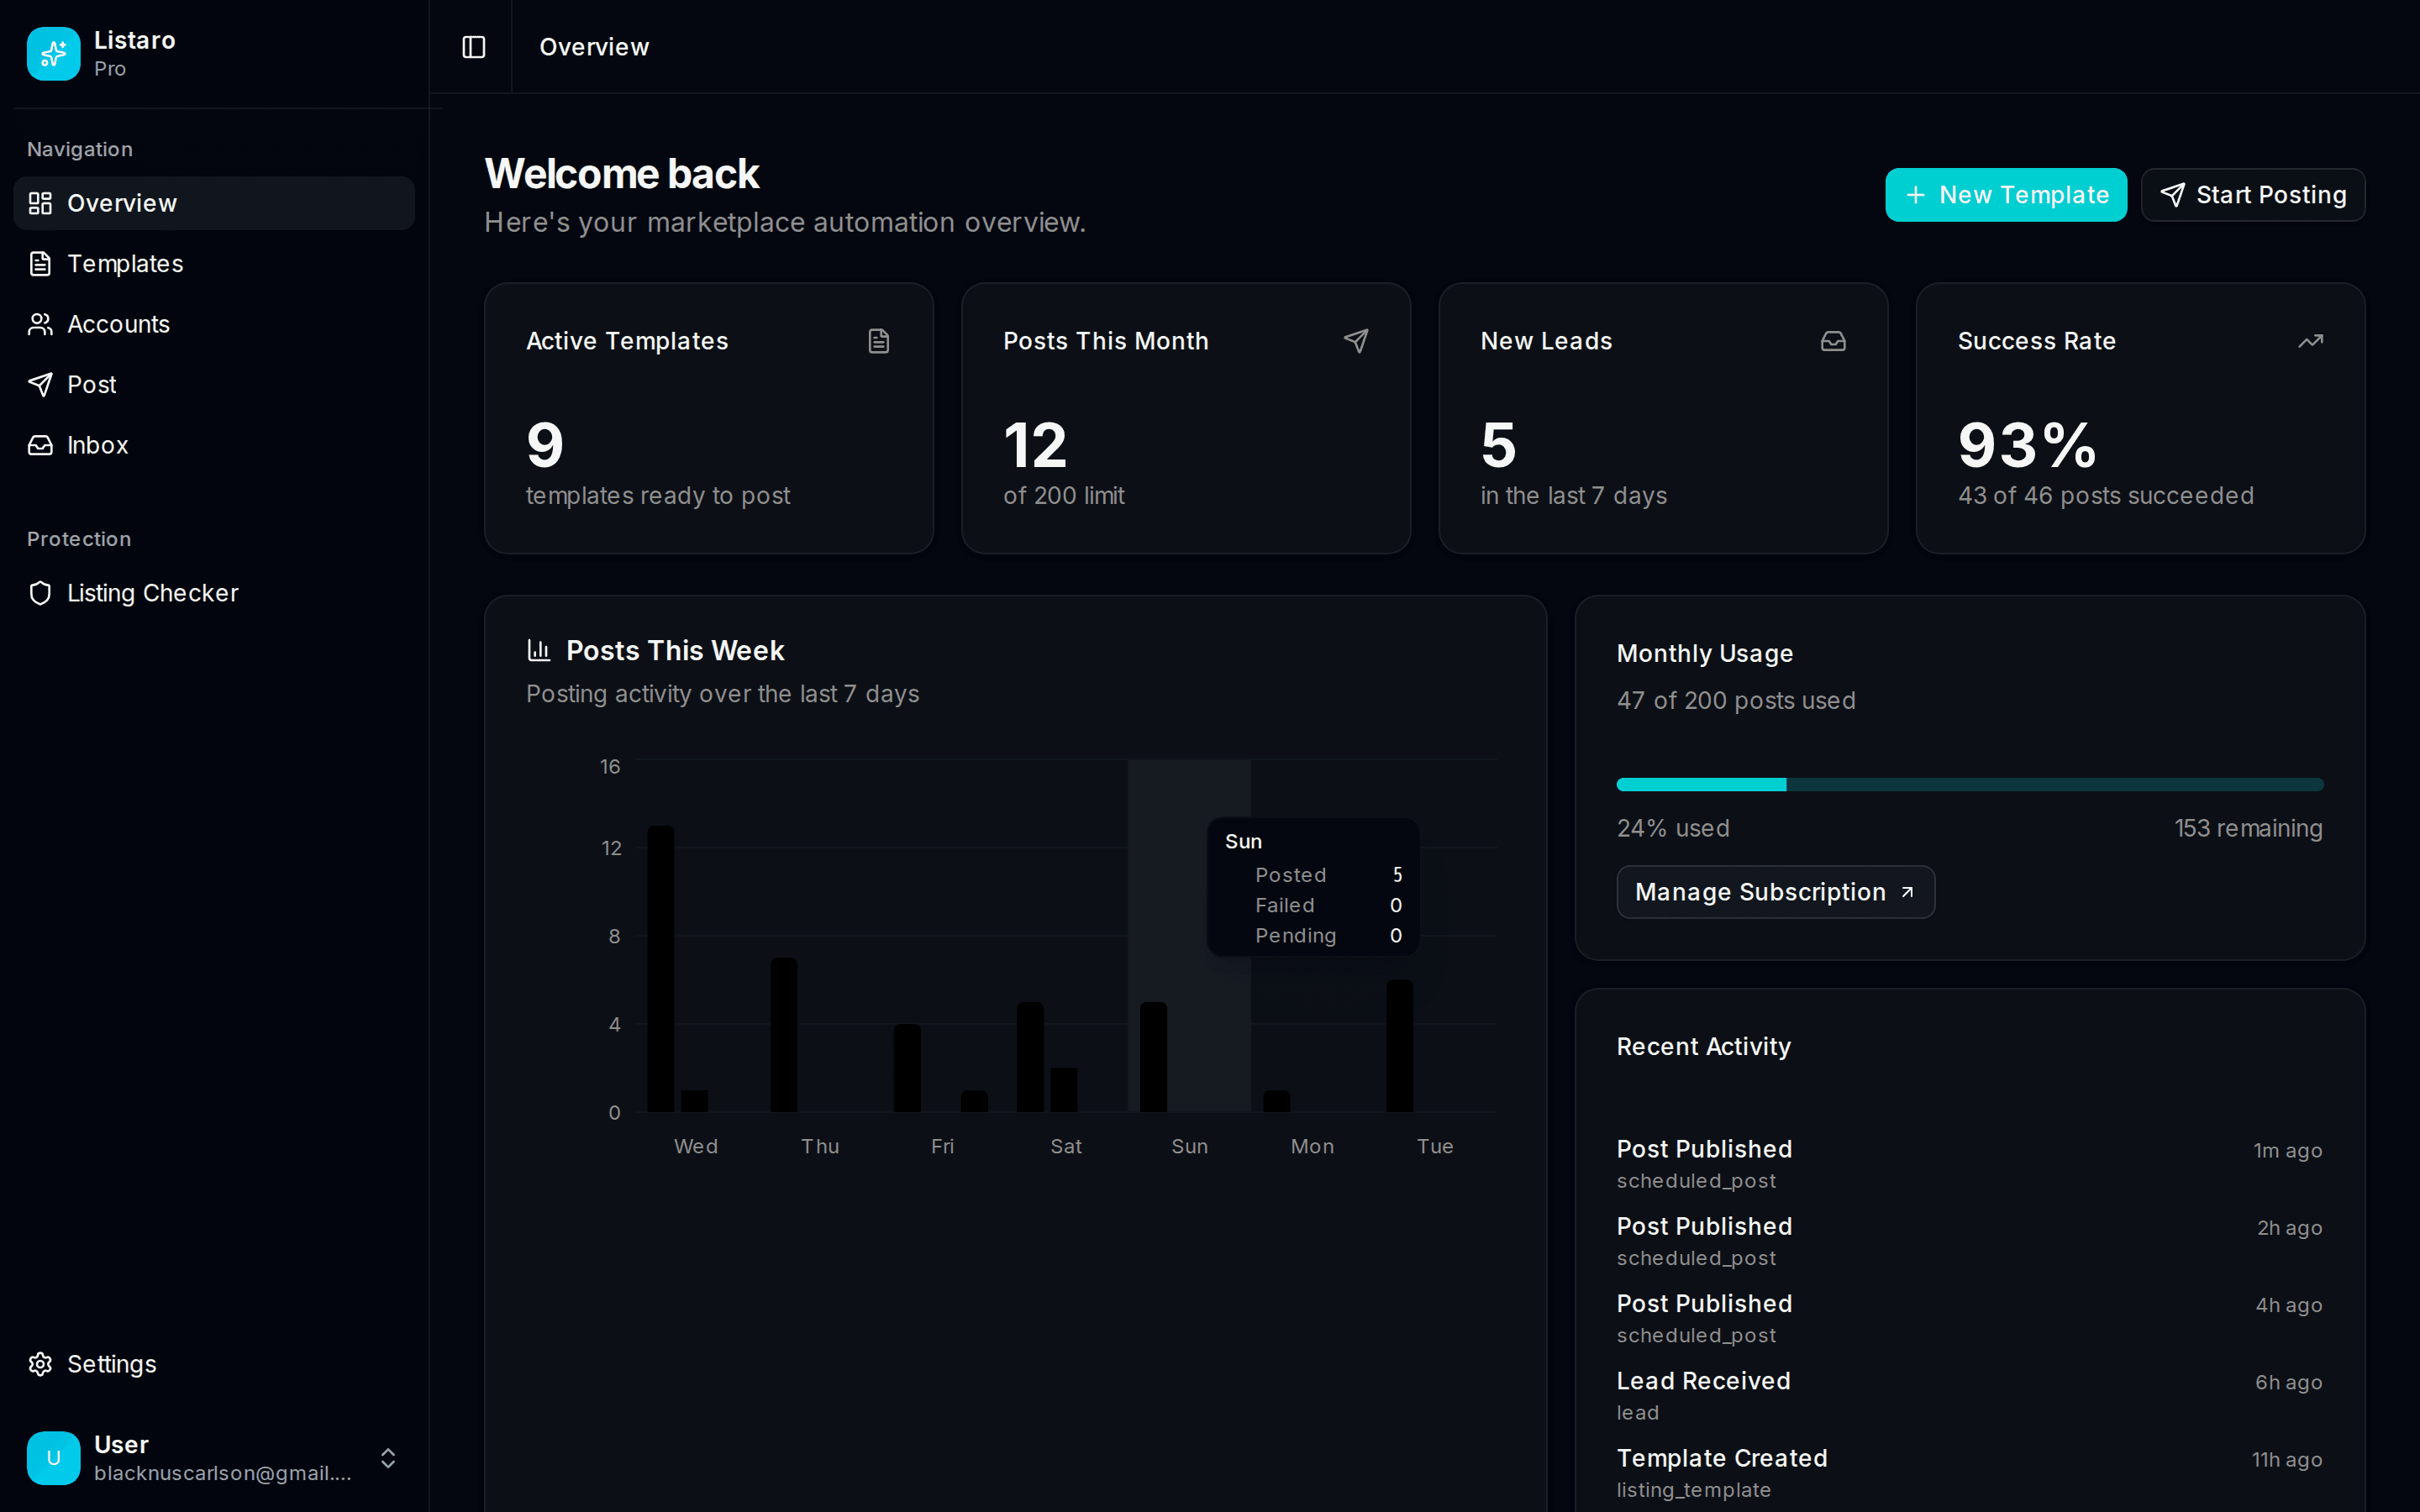Click the Sunday bar in the posts chart
Screen dimensions: 2420x1512
pyautogui.click(x=1155, y=1060)
